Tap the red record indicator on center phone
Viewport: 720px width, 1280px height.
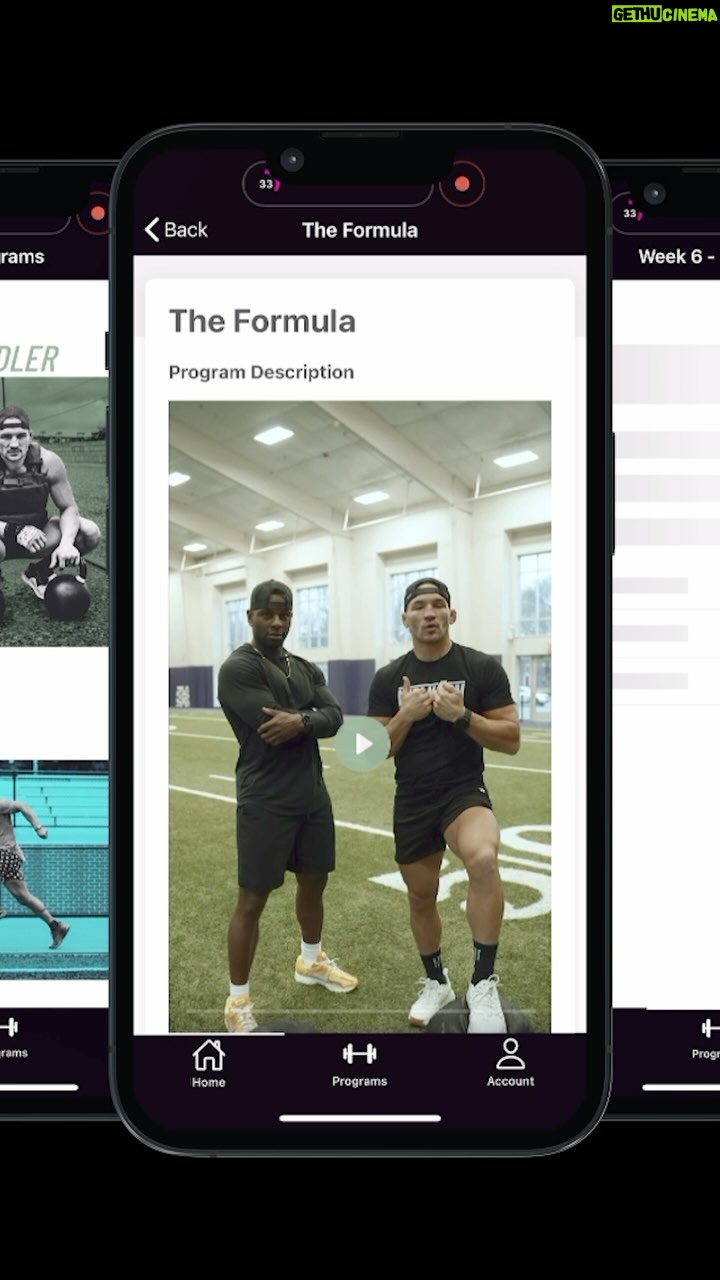coord(462,184)
